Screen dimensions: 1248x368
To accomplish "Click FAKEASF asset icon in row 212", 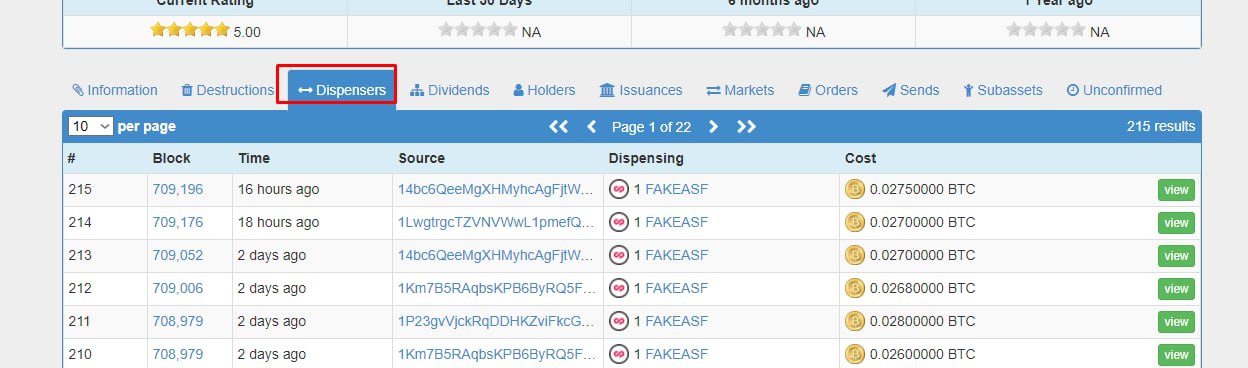I will click(x=619, y=288).
